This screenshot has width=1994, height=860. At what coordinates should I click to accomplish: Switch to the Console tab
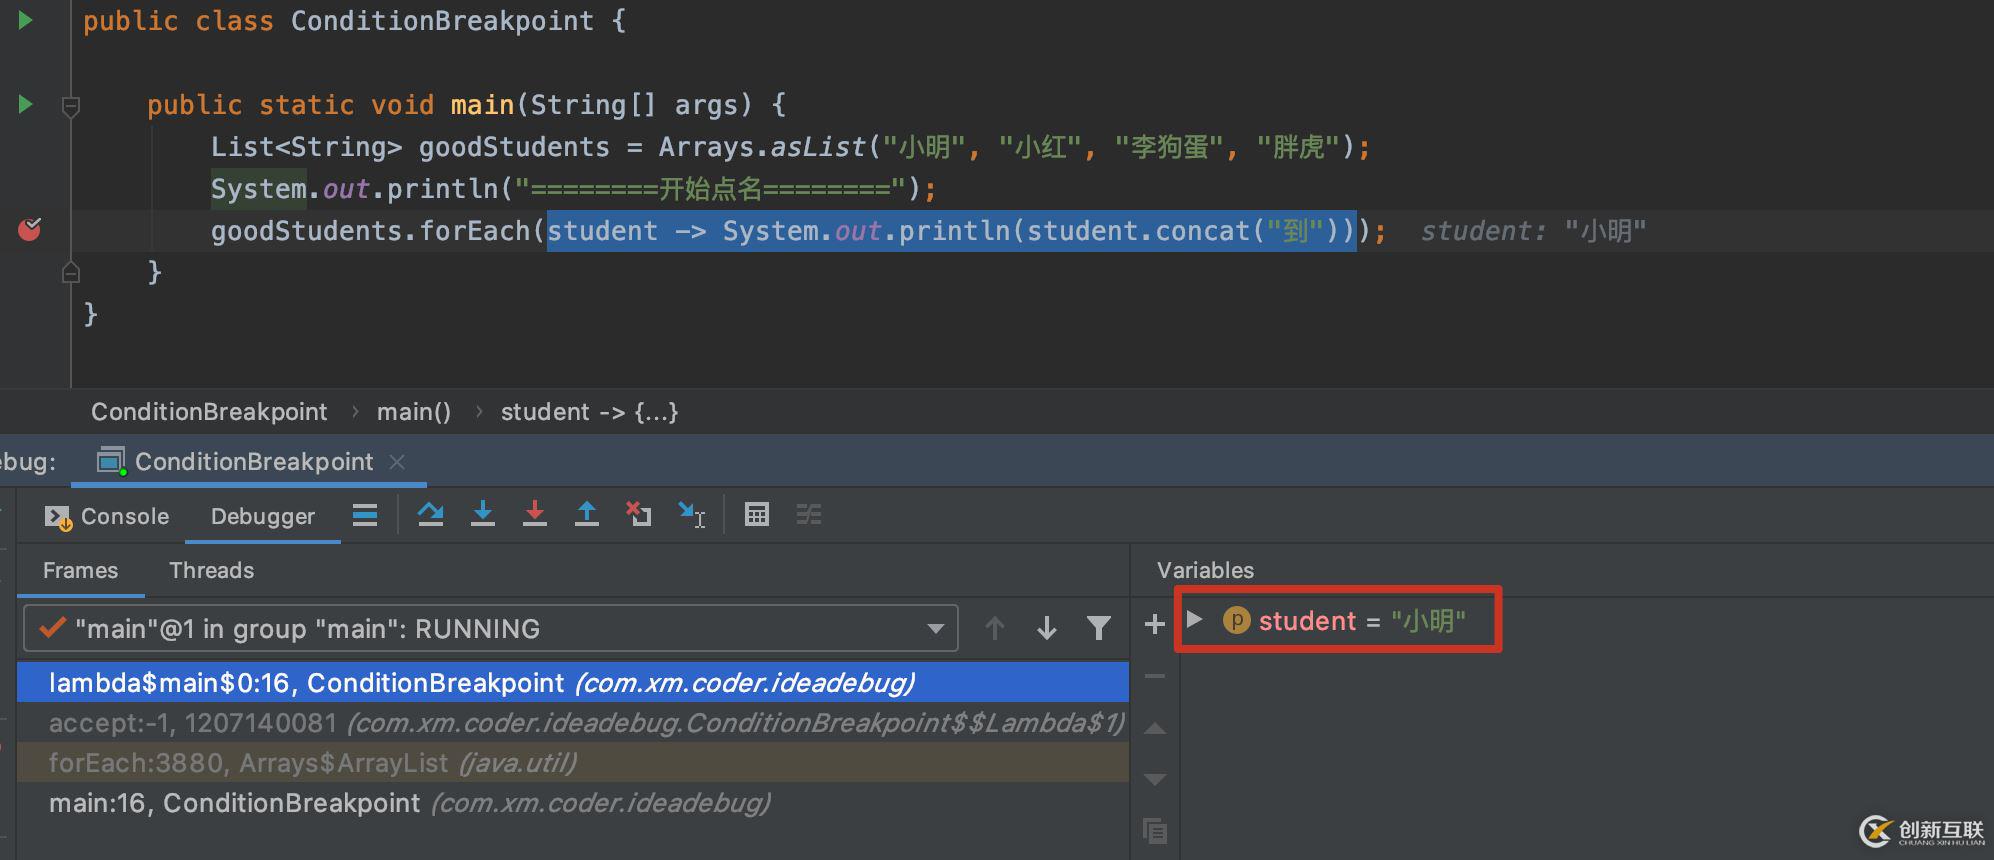[x=108, y=516]
